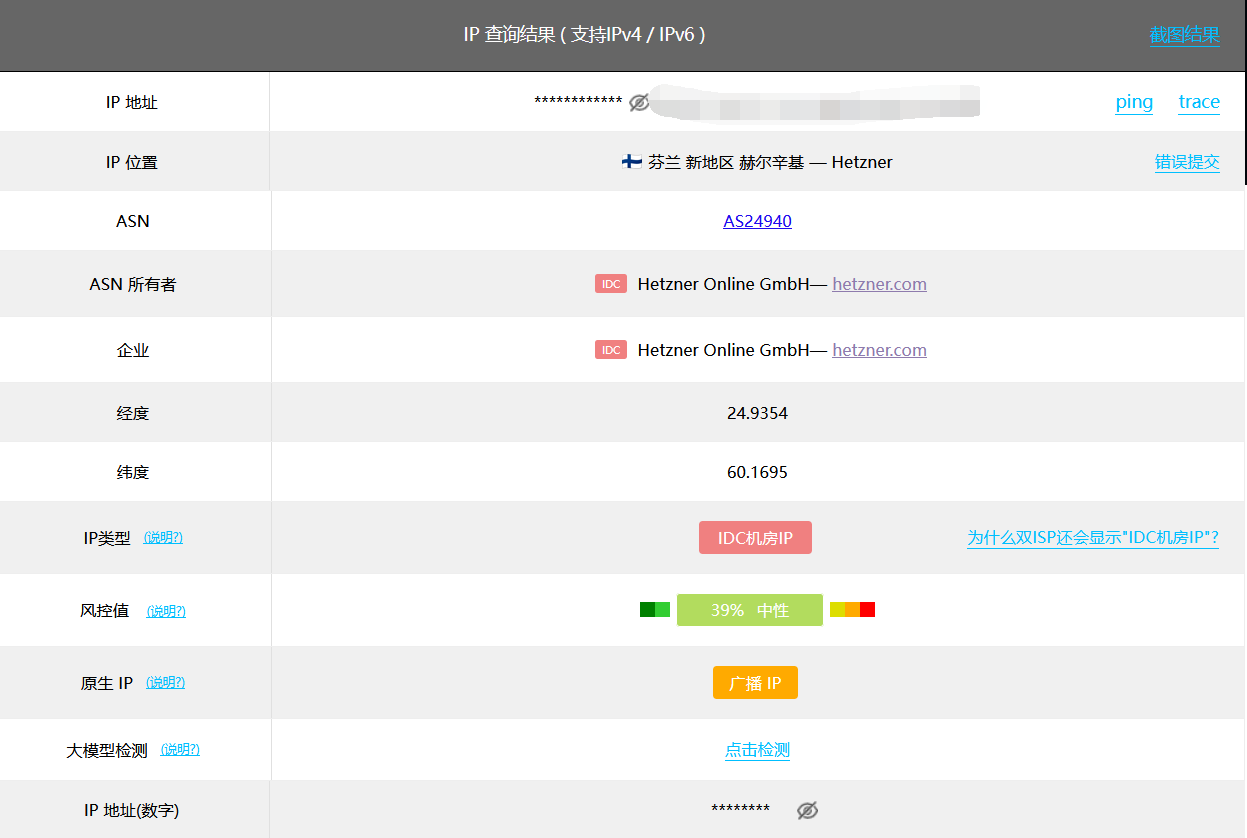Click the 原生 IP row label

click(107, 684)
